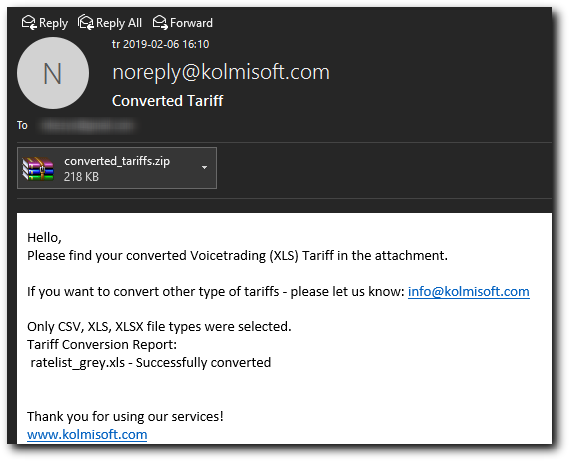Open the info@kolmisoft.com email link
This screenshot has height=461, width=569.
(x=468, y=291)
